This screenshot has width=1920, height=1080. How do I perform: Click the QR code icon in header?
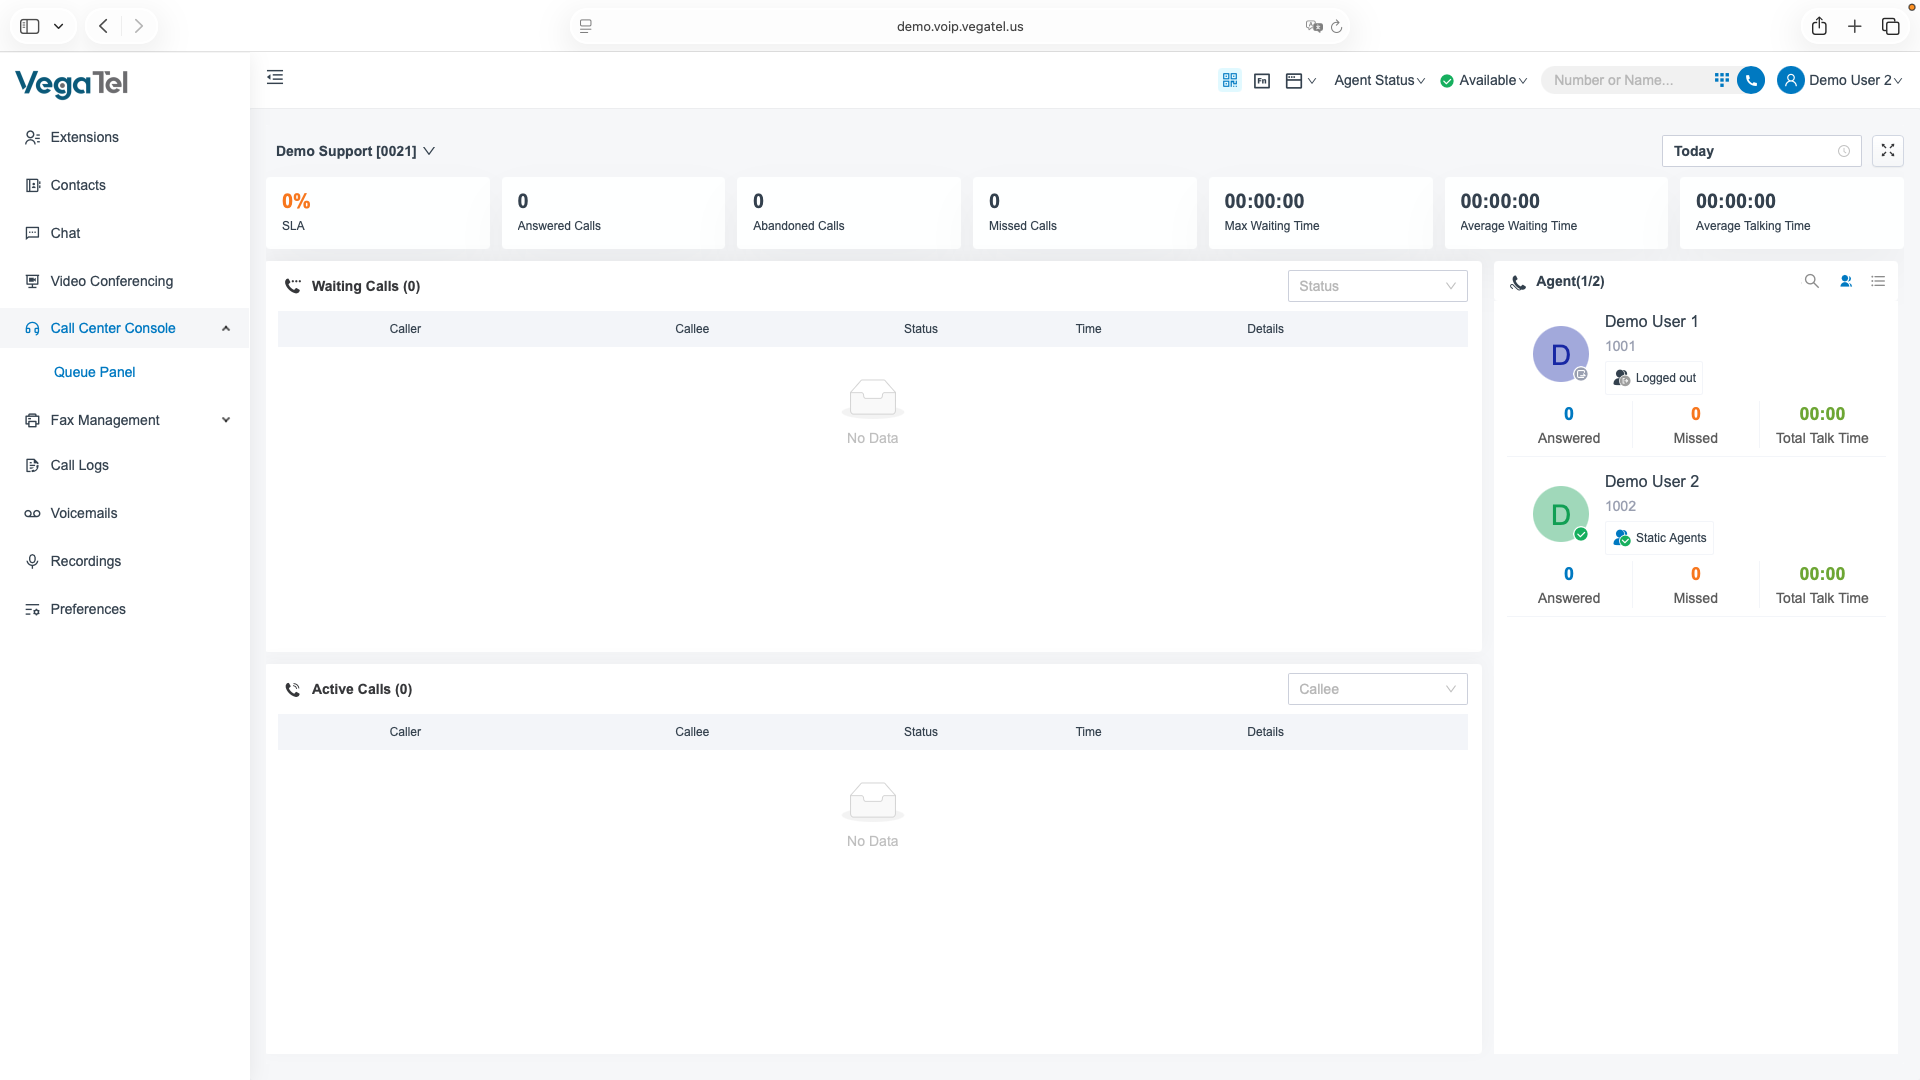point(1229,80)
